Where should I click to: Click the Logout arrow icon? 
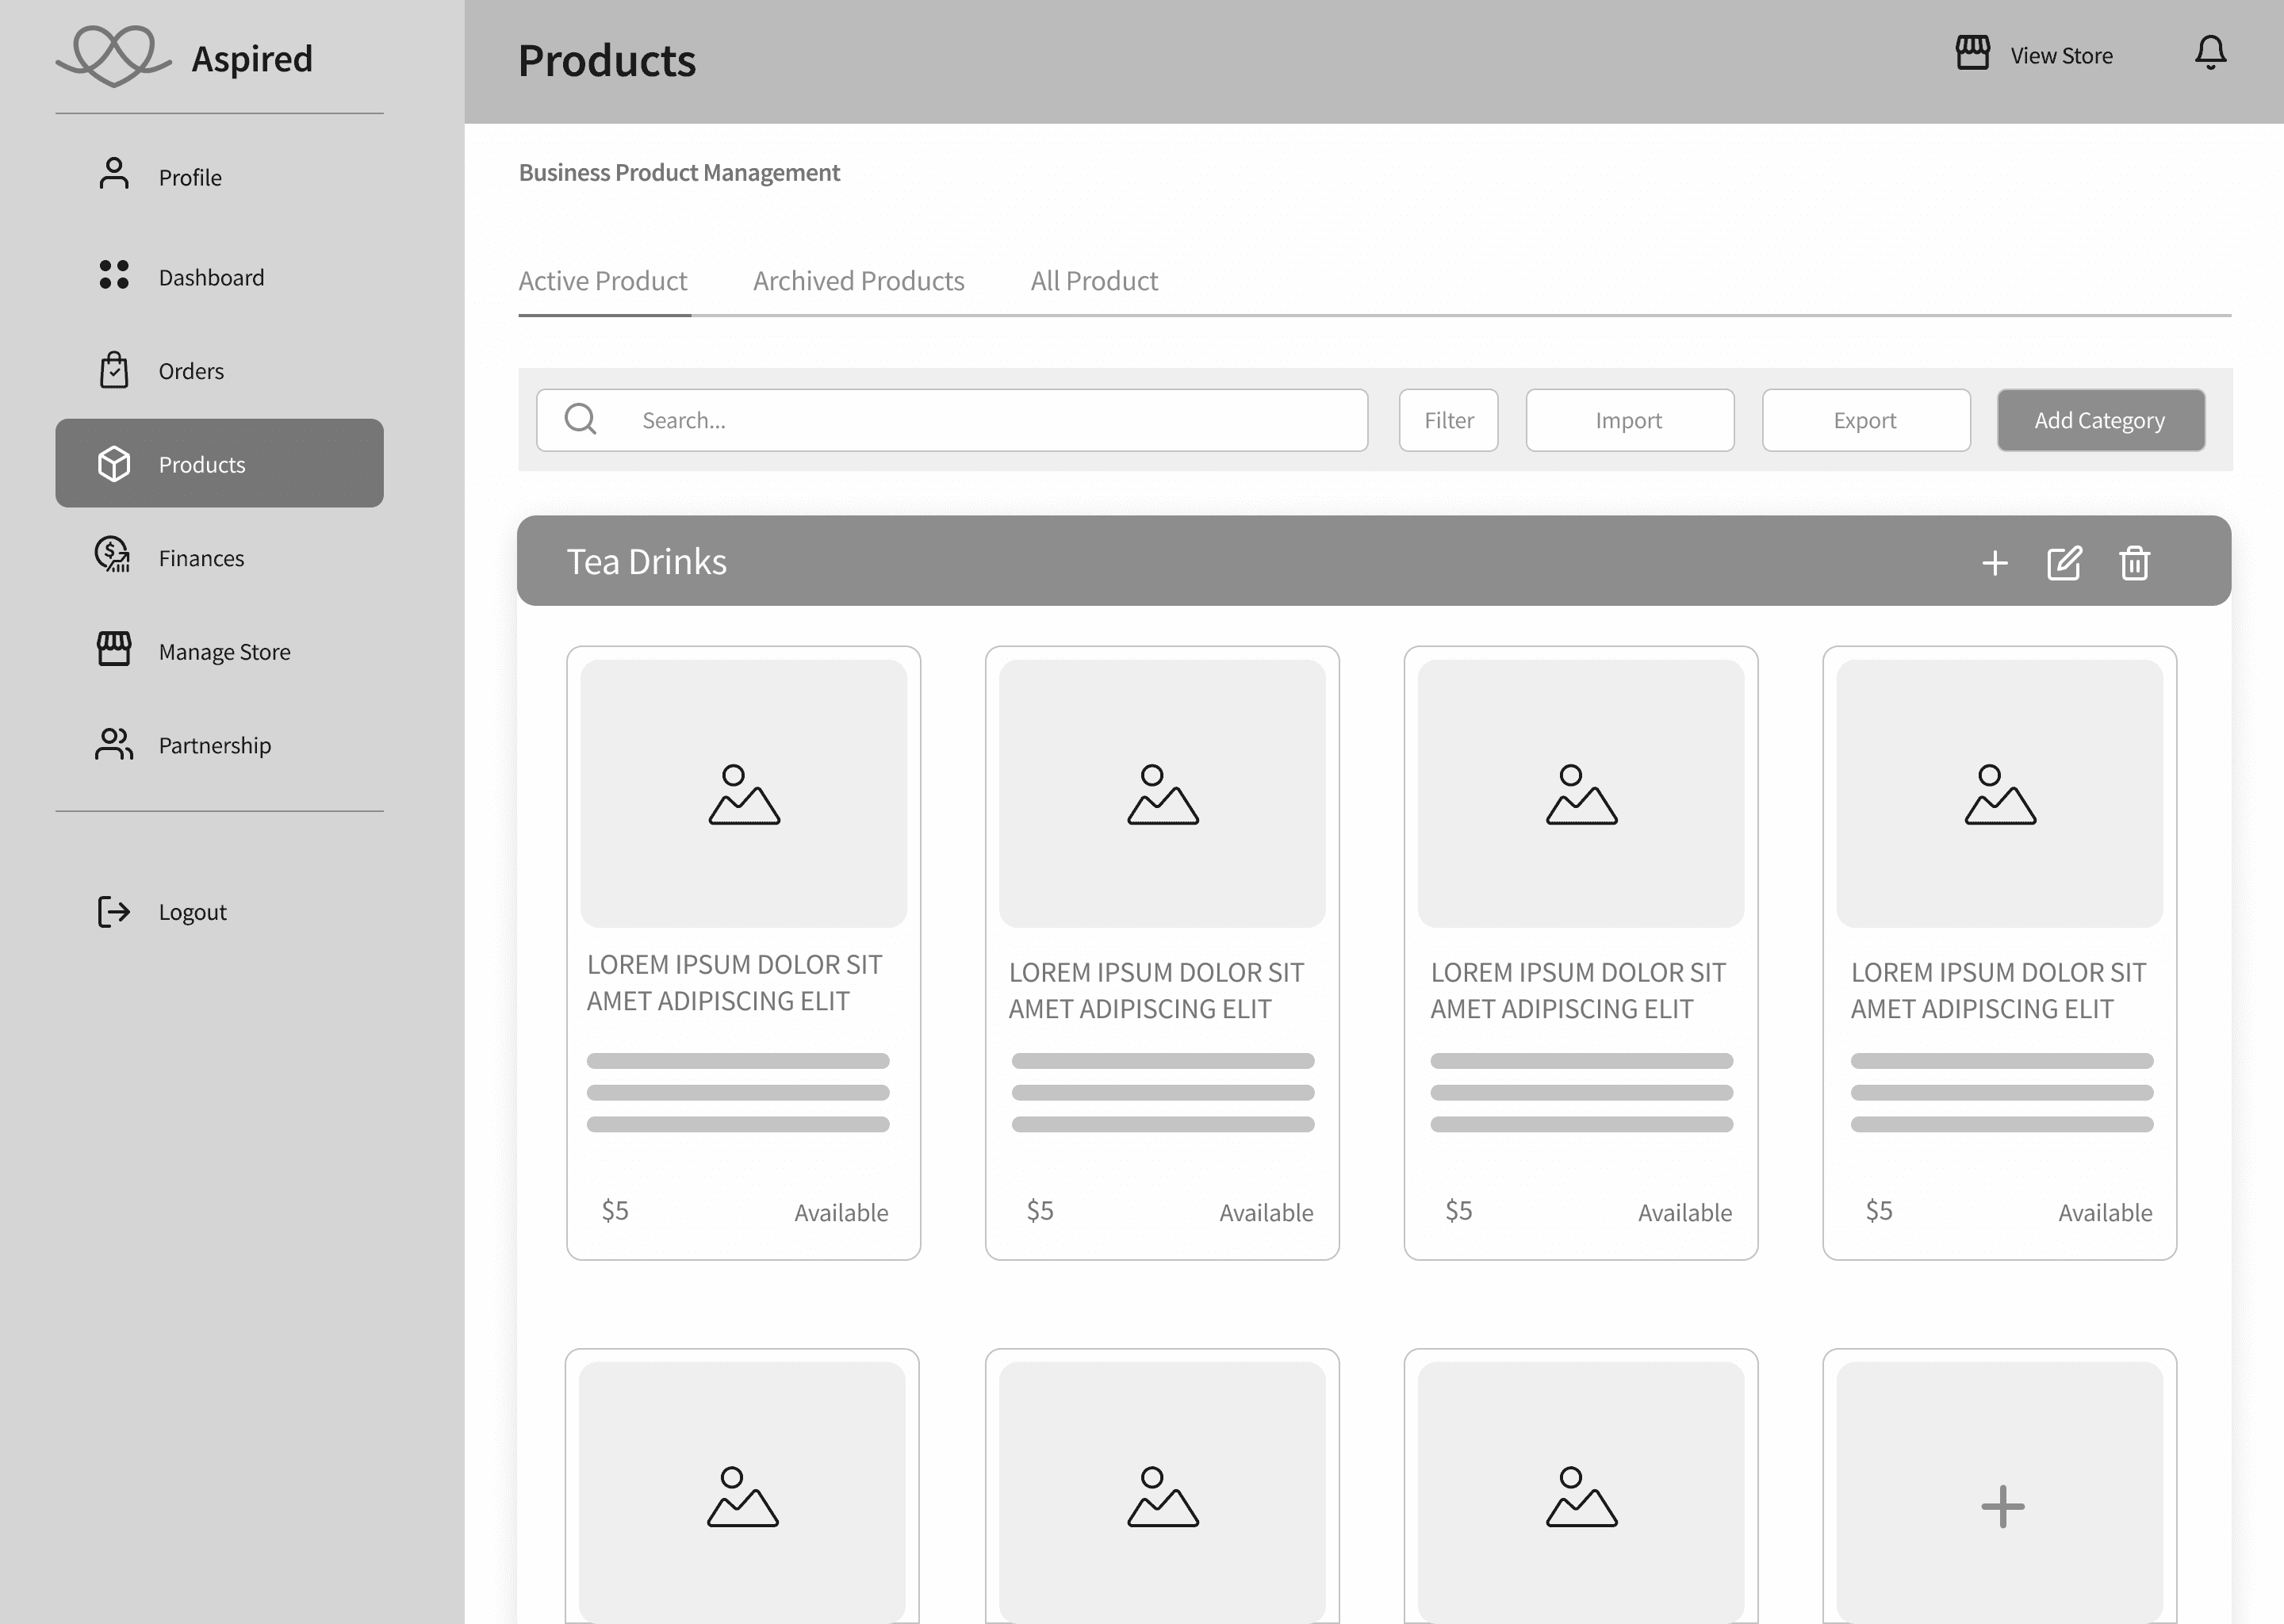[x=114, y=911]
